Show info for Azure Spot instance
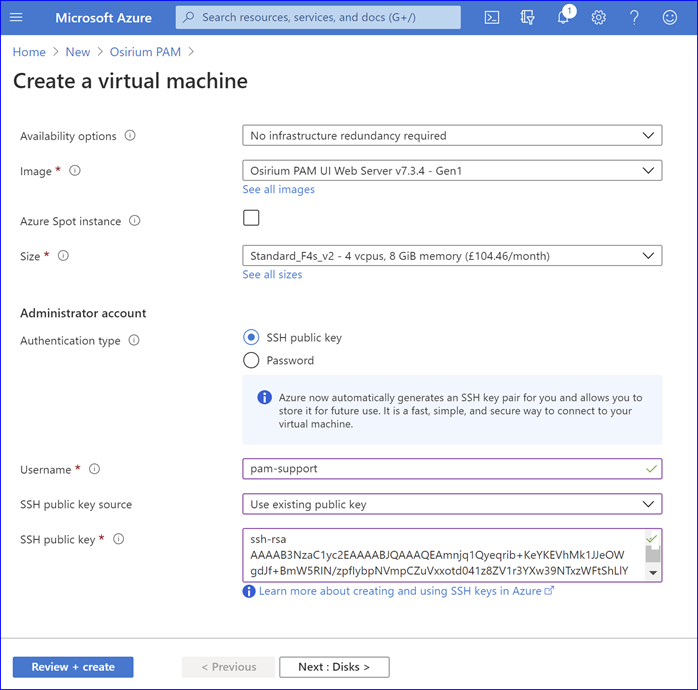The width and height of the screenshot is (698, 690). [x=134, y=221]
